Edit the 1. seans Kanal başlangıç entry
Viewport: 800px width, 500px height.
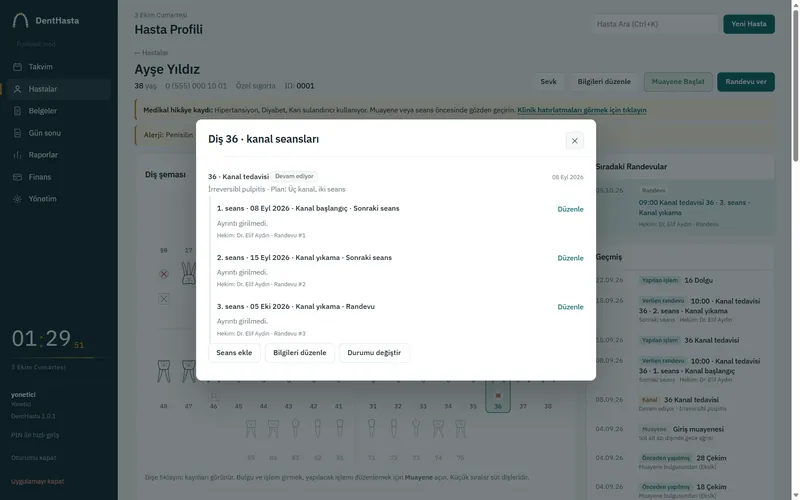pyautogui.click(x=570, y=209)
